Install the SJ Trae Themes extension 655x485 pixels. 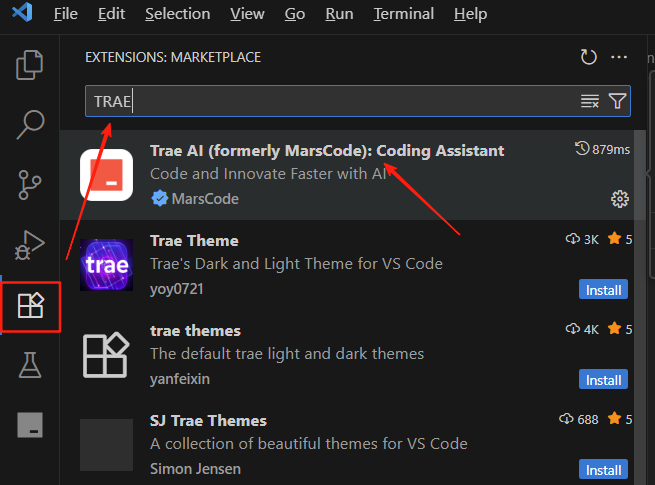click(603, 470)
